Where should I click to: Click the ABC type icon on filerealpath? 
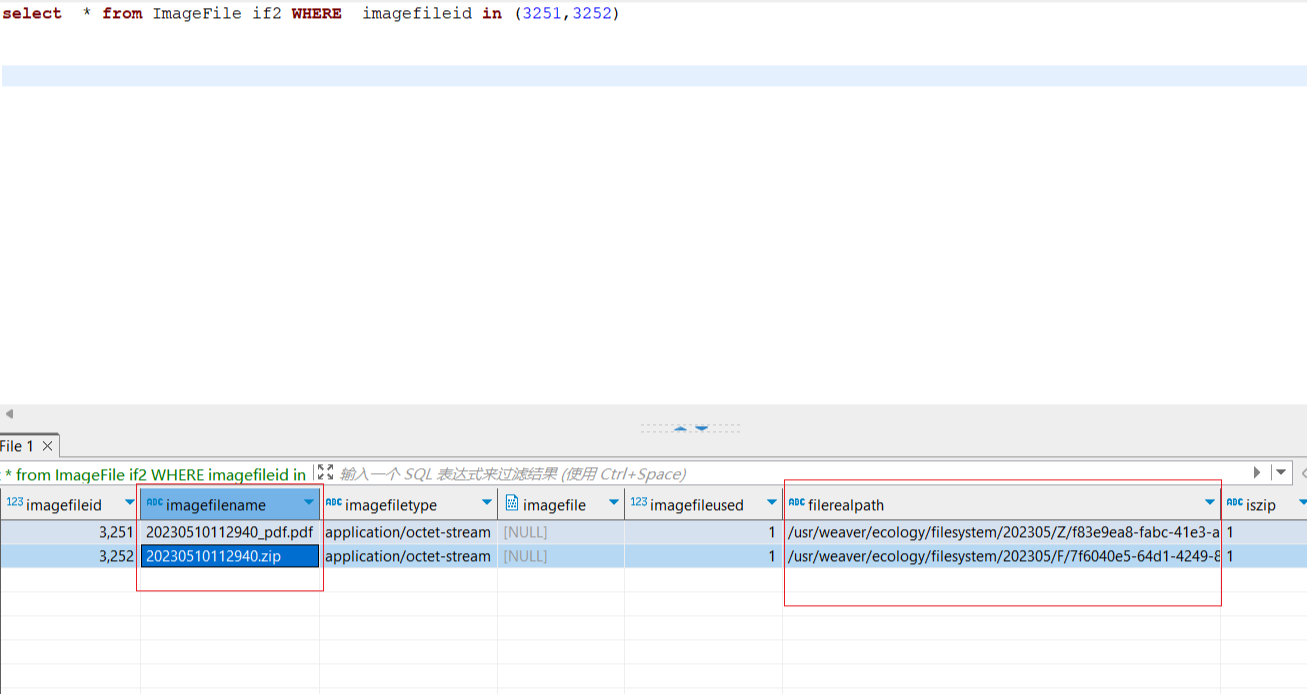click(x=796, y=502)
